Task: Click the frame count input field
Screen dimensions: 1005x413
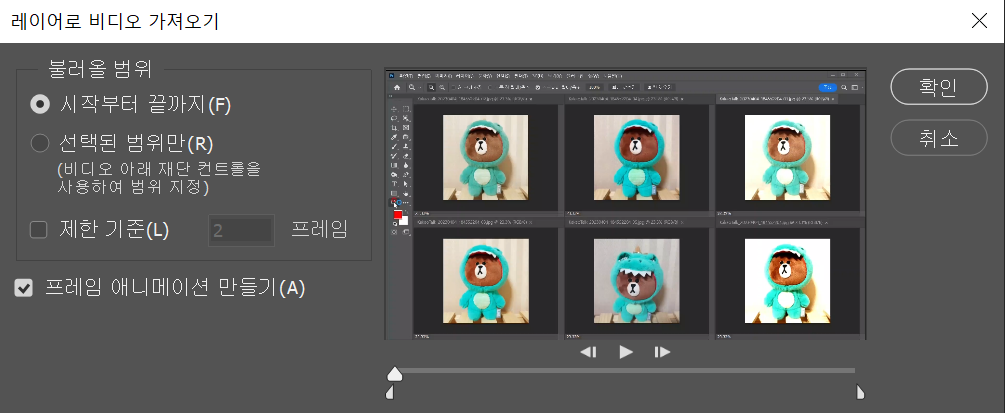Action: 241,230
